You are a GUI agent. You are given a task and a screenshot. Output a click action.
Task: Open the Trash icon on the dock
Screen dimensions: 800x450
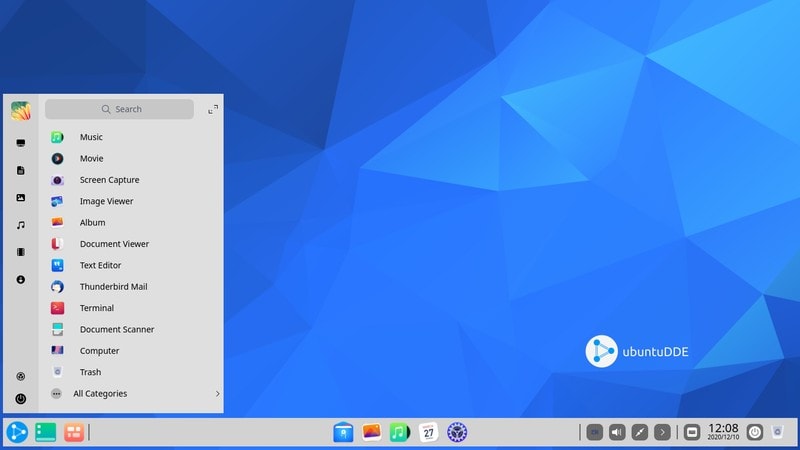[x=778, y=433]
